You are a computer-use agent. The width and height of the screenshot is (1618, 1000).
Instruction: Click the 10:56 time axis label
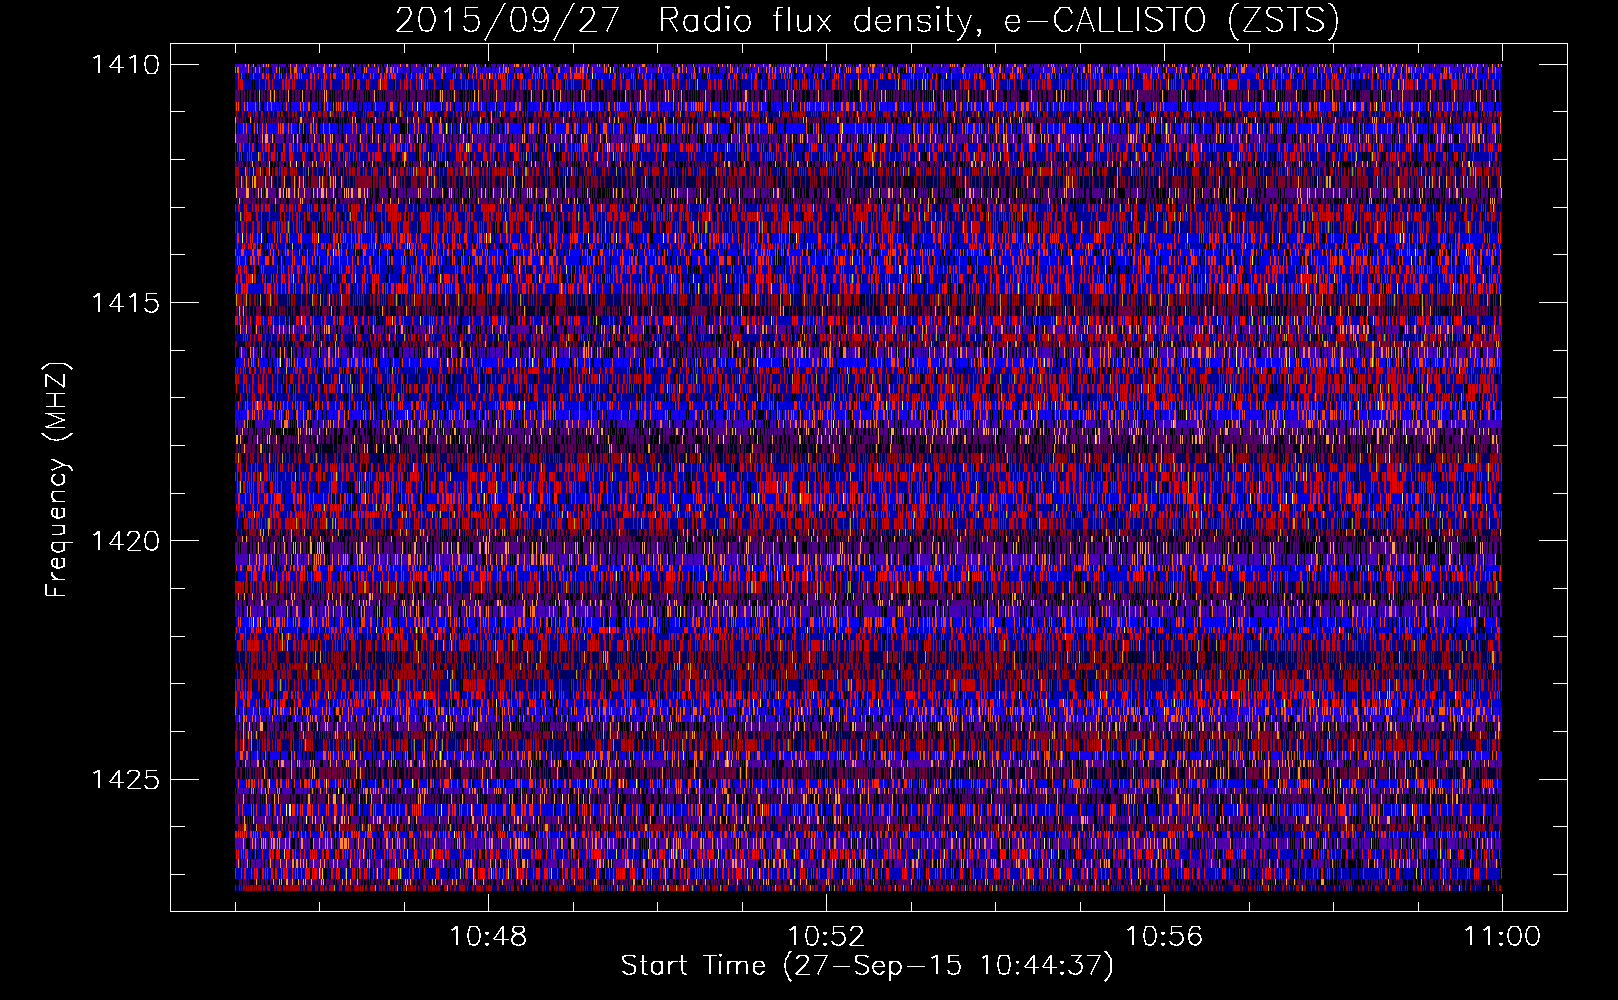click(1164, 937)
